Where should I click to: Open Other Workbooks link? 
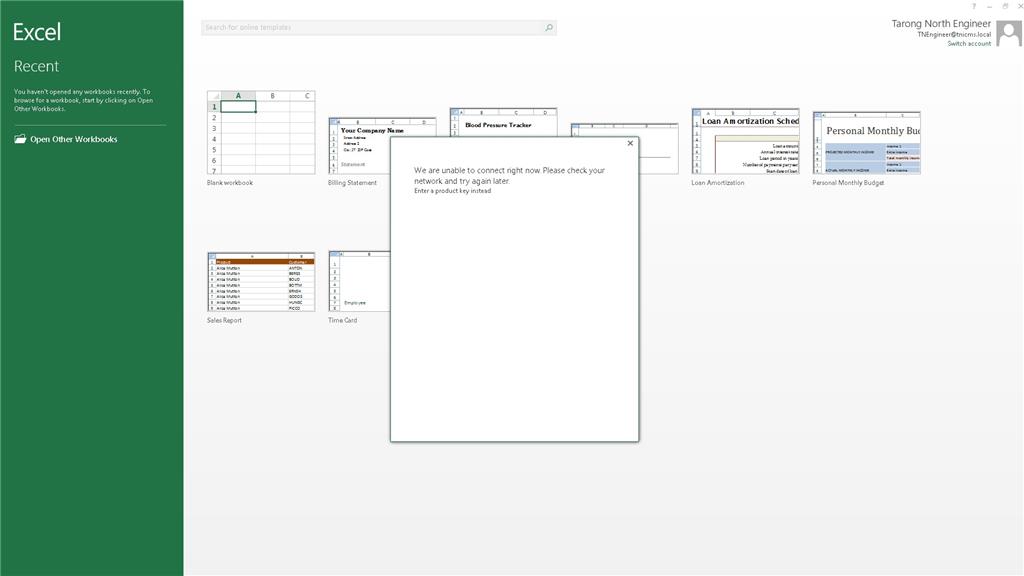pos(74,139)
